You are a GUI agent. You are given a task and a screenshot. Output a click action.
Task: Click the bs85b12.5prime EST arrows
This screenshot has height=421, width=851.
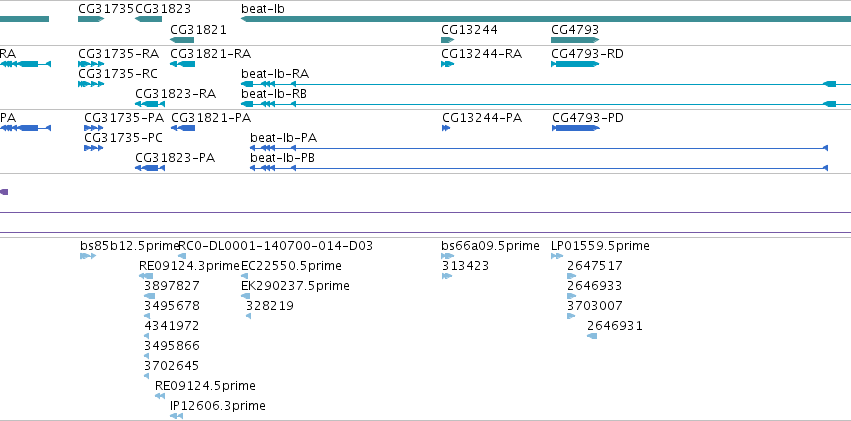88,256
